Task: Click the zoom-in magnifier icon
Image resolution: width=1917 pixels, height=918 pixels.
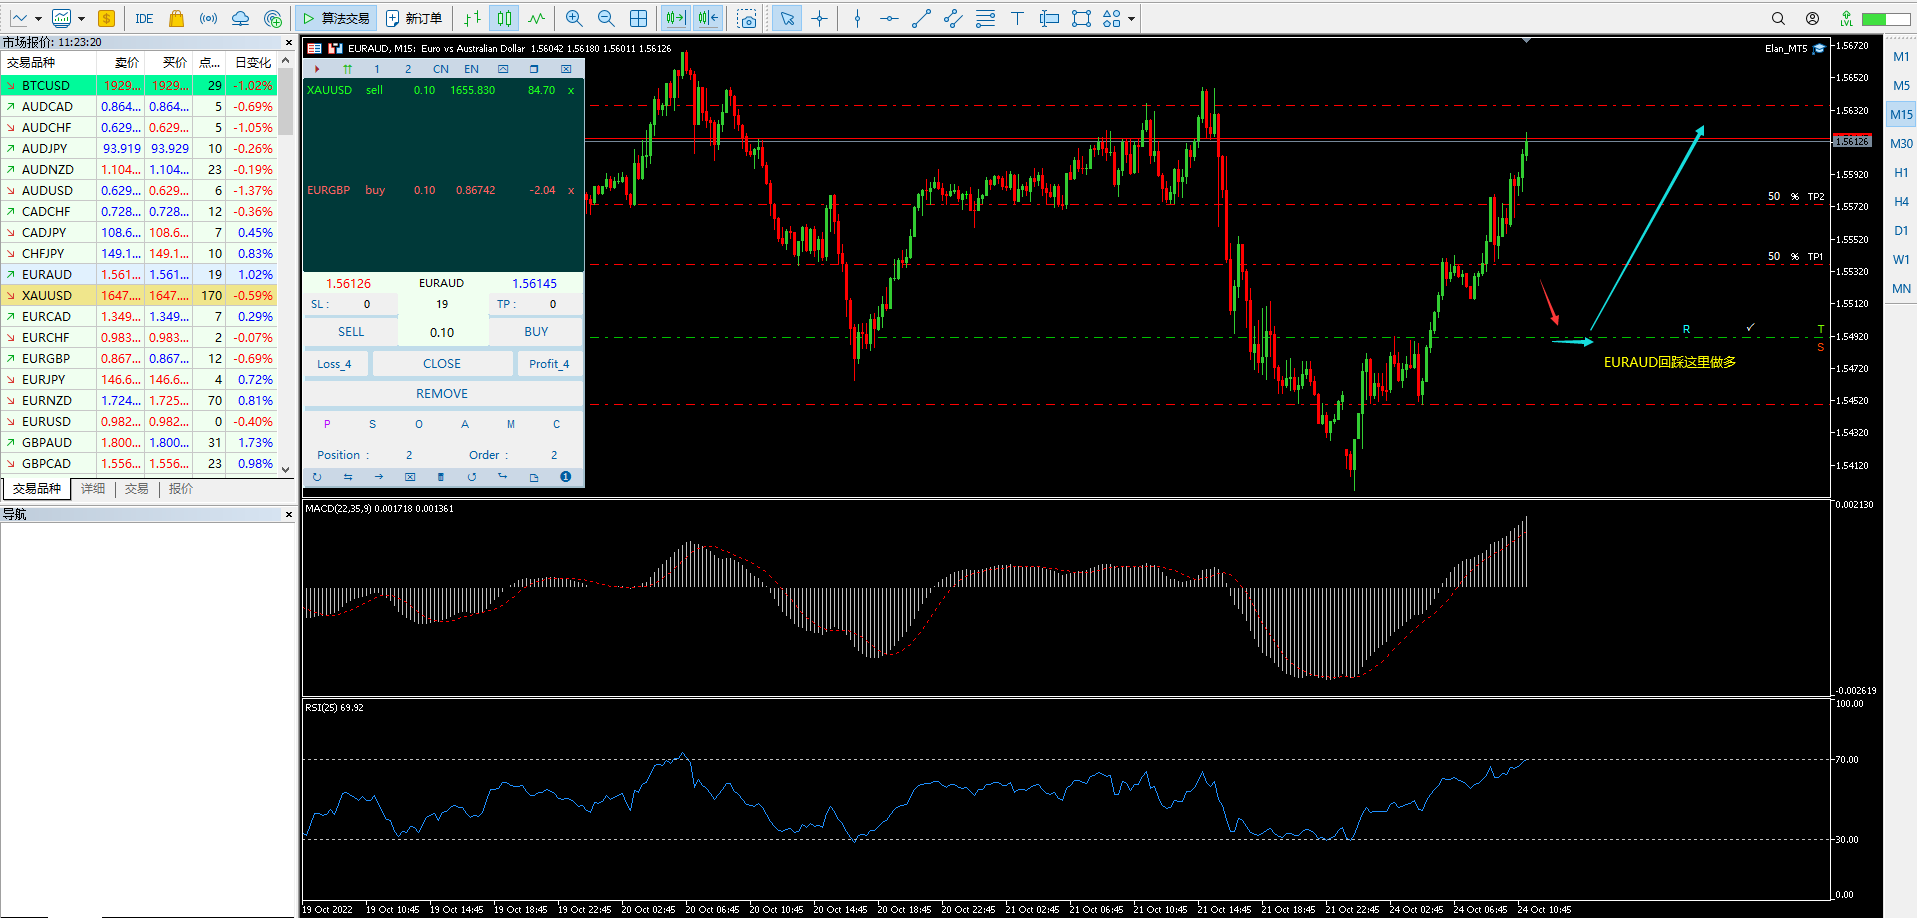Action: coord(574,17)
